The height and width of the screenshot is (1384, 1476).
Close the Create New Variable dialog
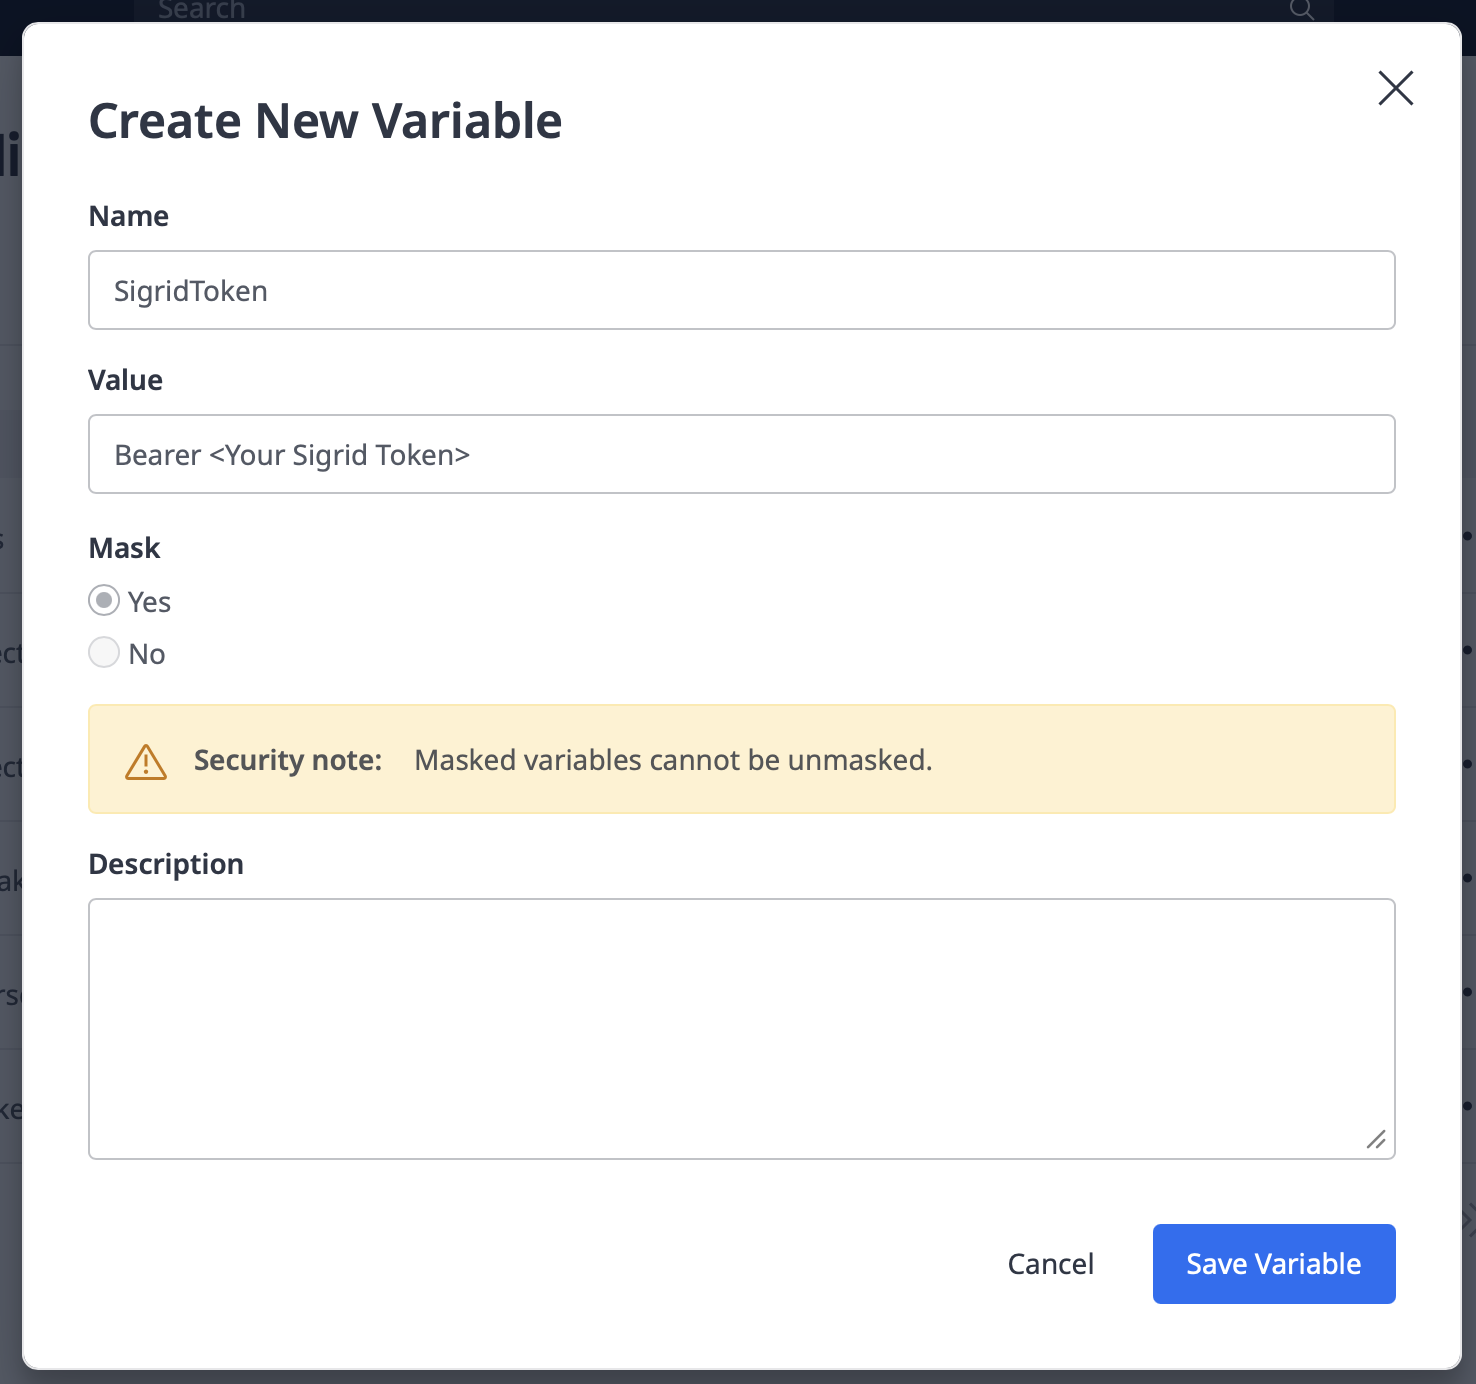1395,88
